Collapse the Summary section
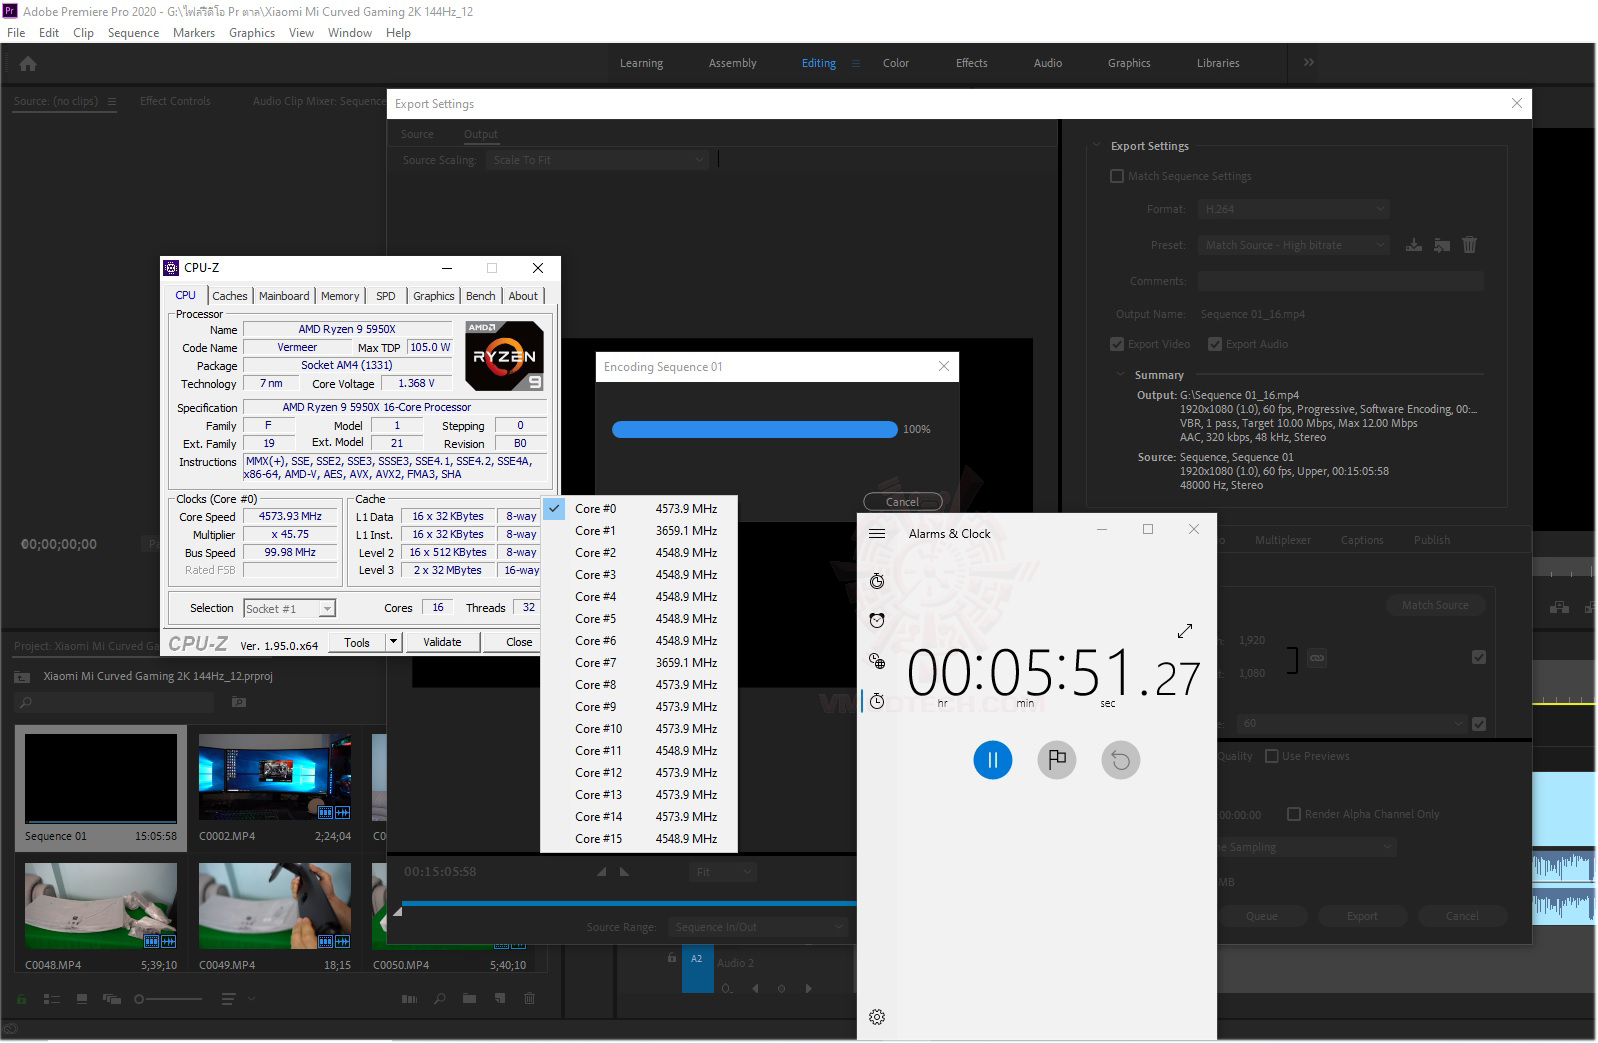This screenshot has height=1043, width=1598. (1121, 375)
